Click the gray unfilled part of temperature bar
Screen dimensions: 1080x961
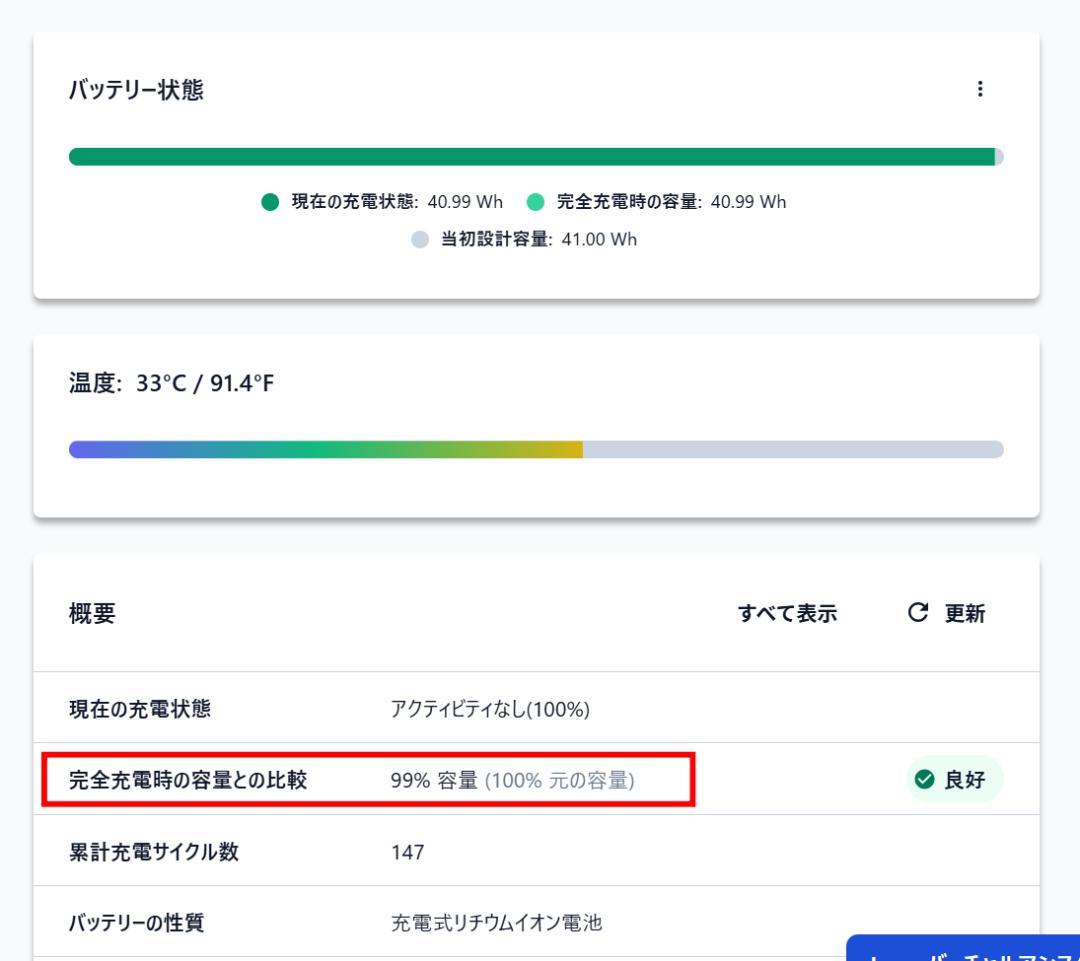[792, 450]
